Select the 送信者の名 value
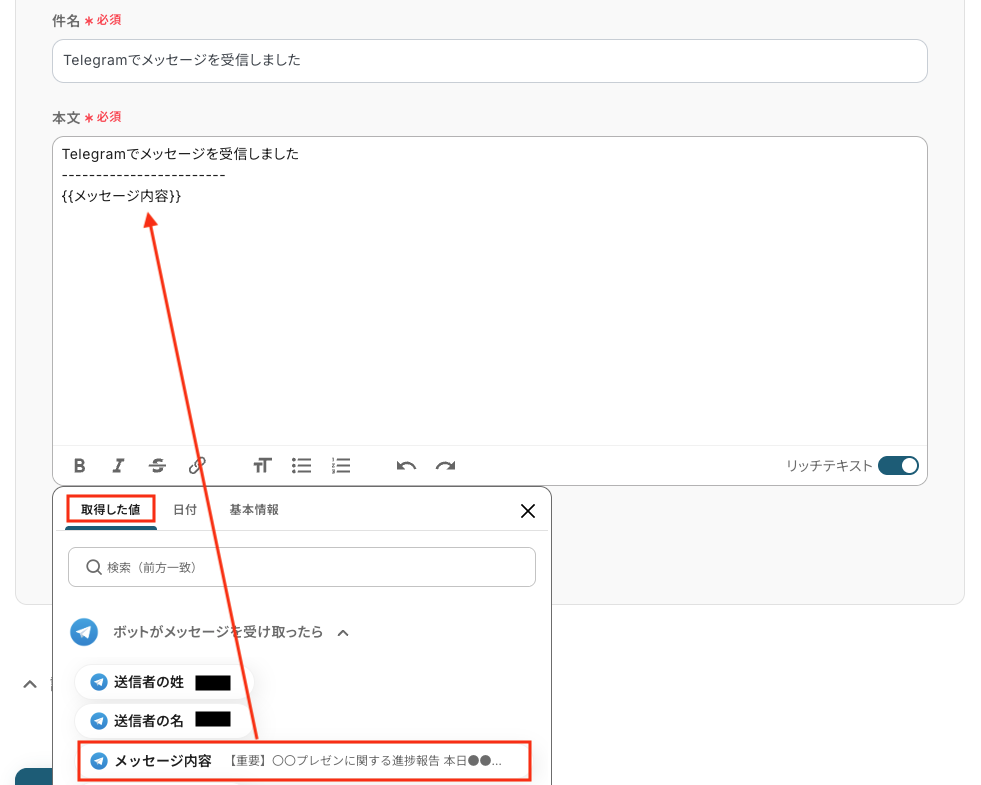Viewport: 981px width, 785px height. 164,721
